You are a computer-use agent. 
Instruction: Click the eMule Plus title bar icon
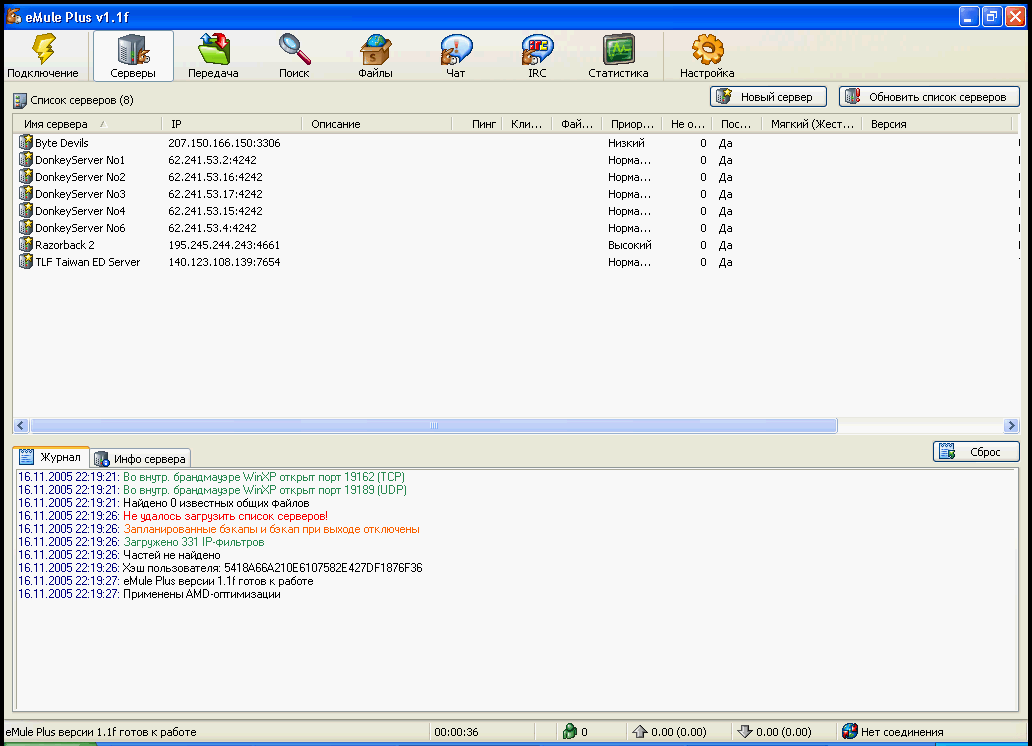pyautogui.click(x=14, y=16)
